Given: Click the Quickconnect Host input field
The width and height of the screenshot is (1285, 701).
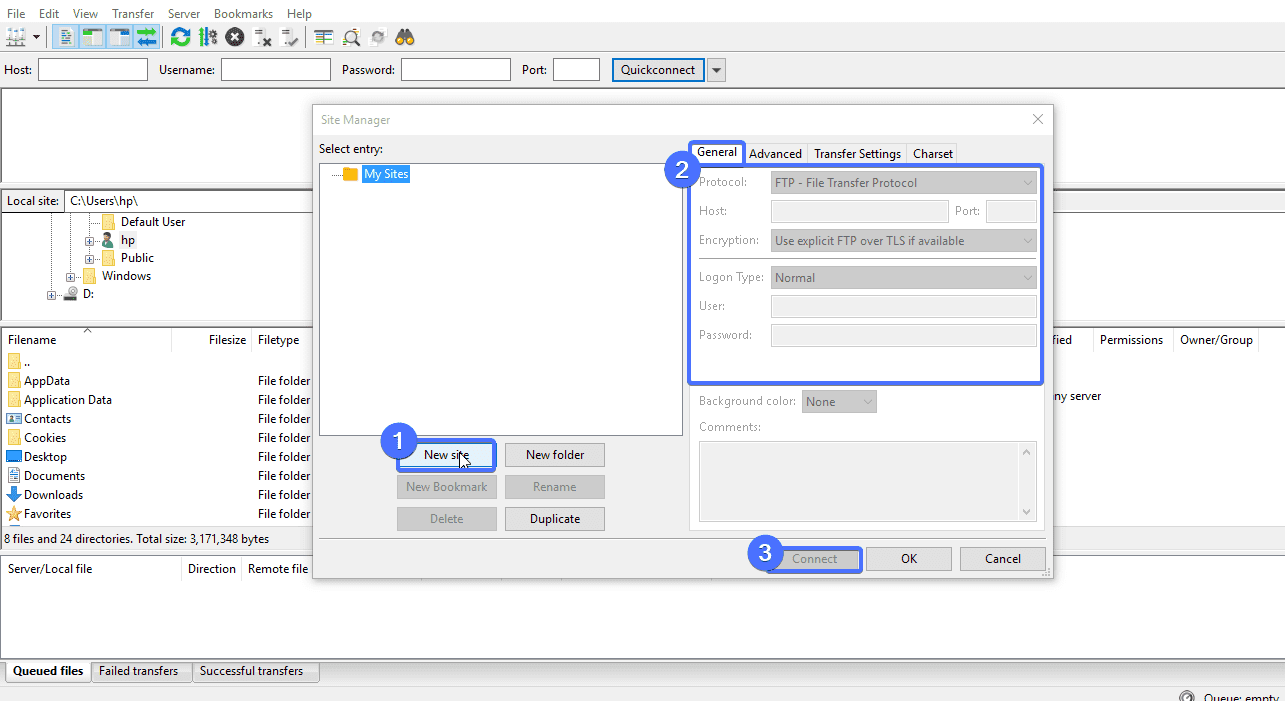Looking at the screenshot, I should pyautogui.click(x=93, y=70).
